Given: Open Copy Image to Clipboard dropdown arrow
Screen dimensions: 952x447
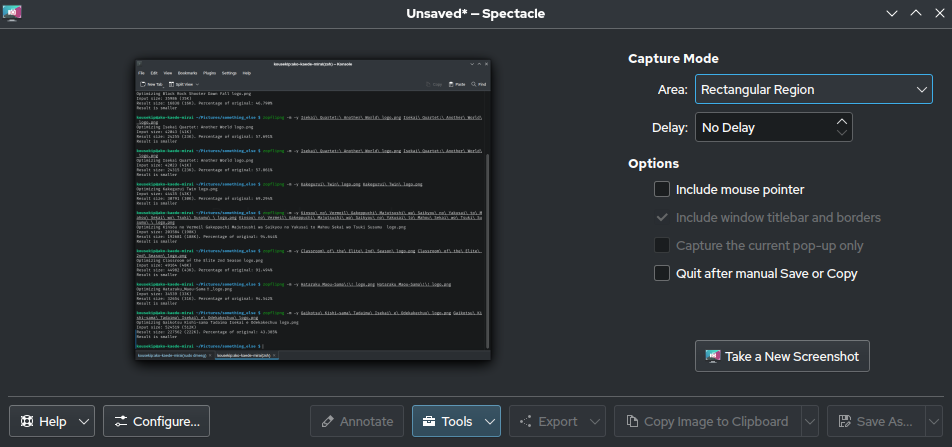Looking at the screenshot, I should click(x=810, y=422).
